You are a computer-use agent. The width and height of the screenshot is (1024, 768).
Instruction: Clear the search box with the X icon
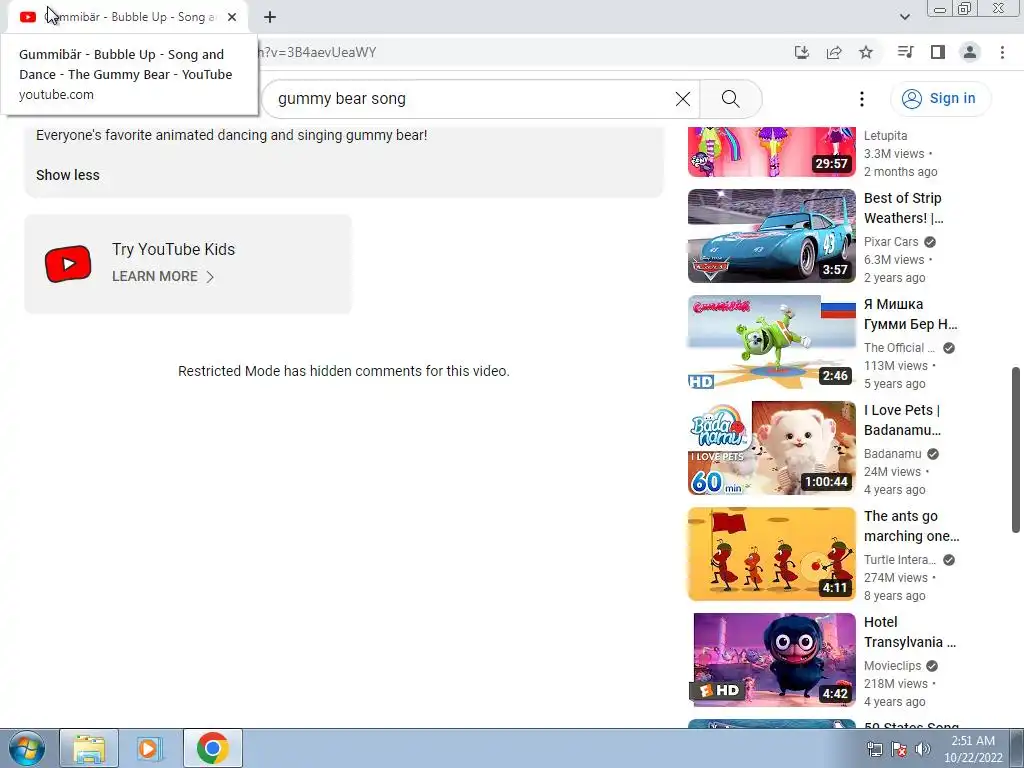tap(682, 99)
